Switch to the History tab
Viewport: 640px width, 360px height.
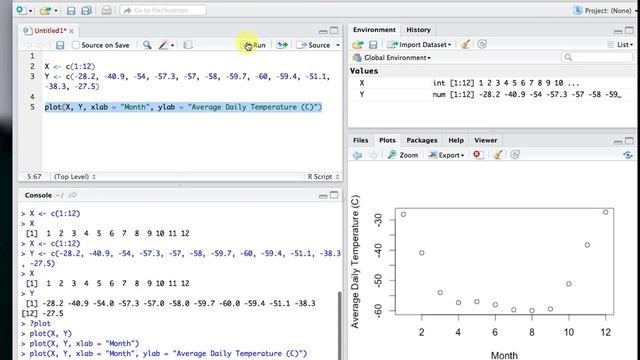click(418, 30)
